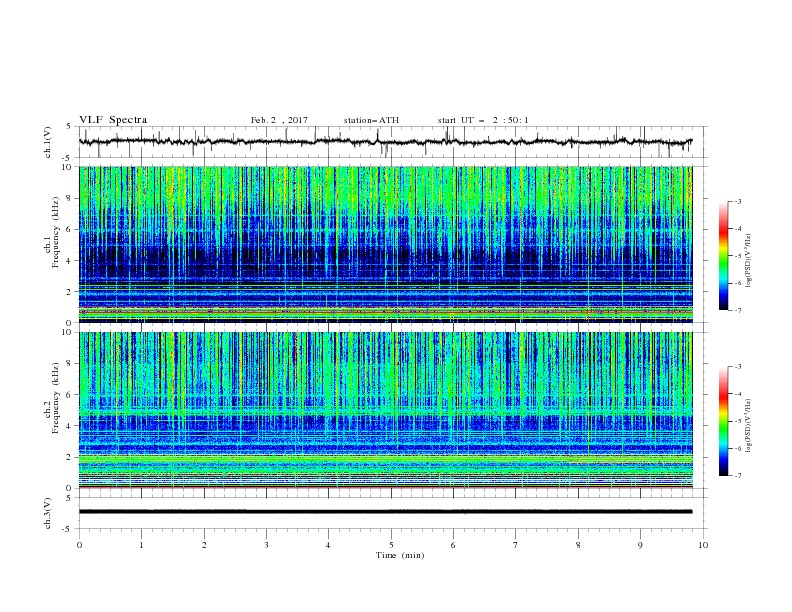Click time axis tick label "4"
This screenshot has height=612, width=792.
[x=329, y=545]
